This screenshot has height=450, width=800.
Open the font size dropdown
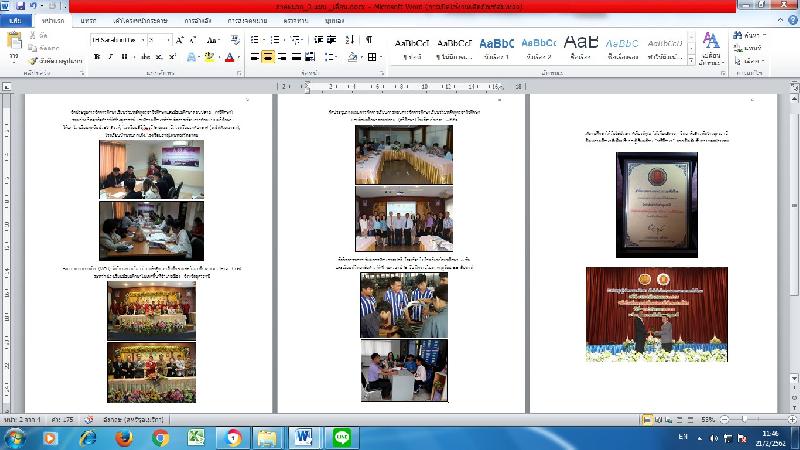[x=168, y=40]
